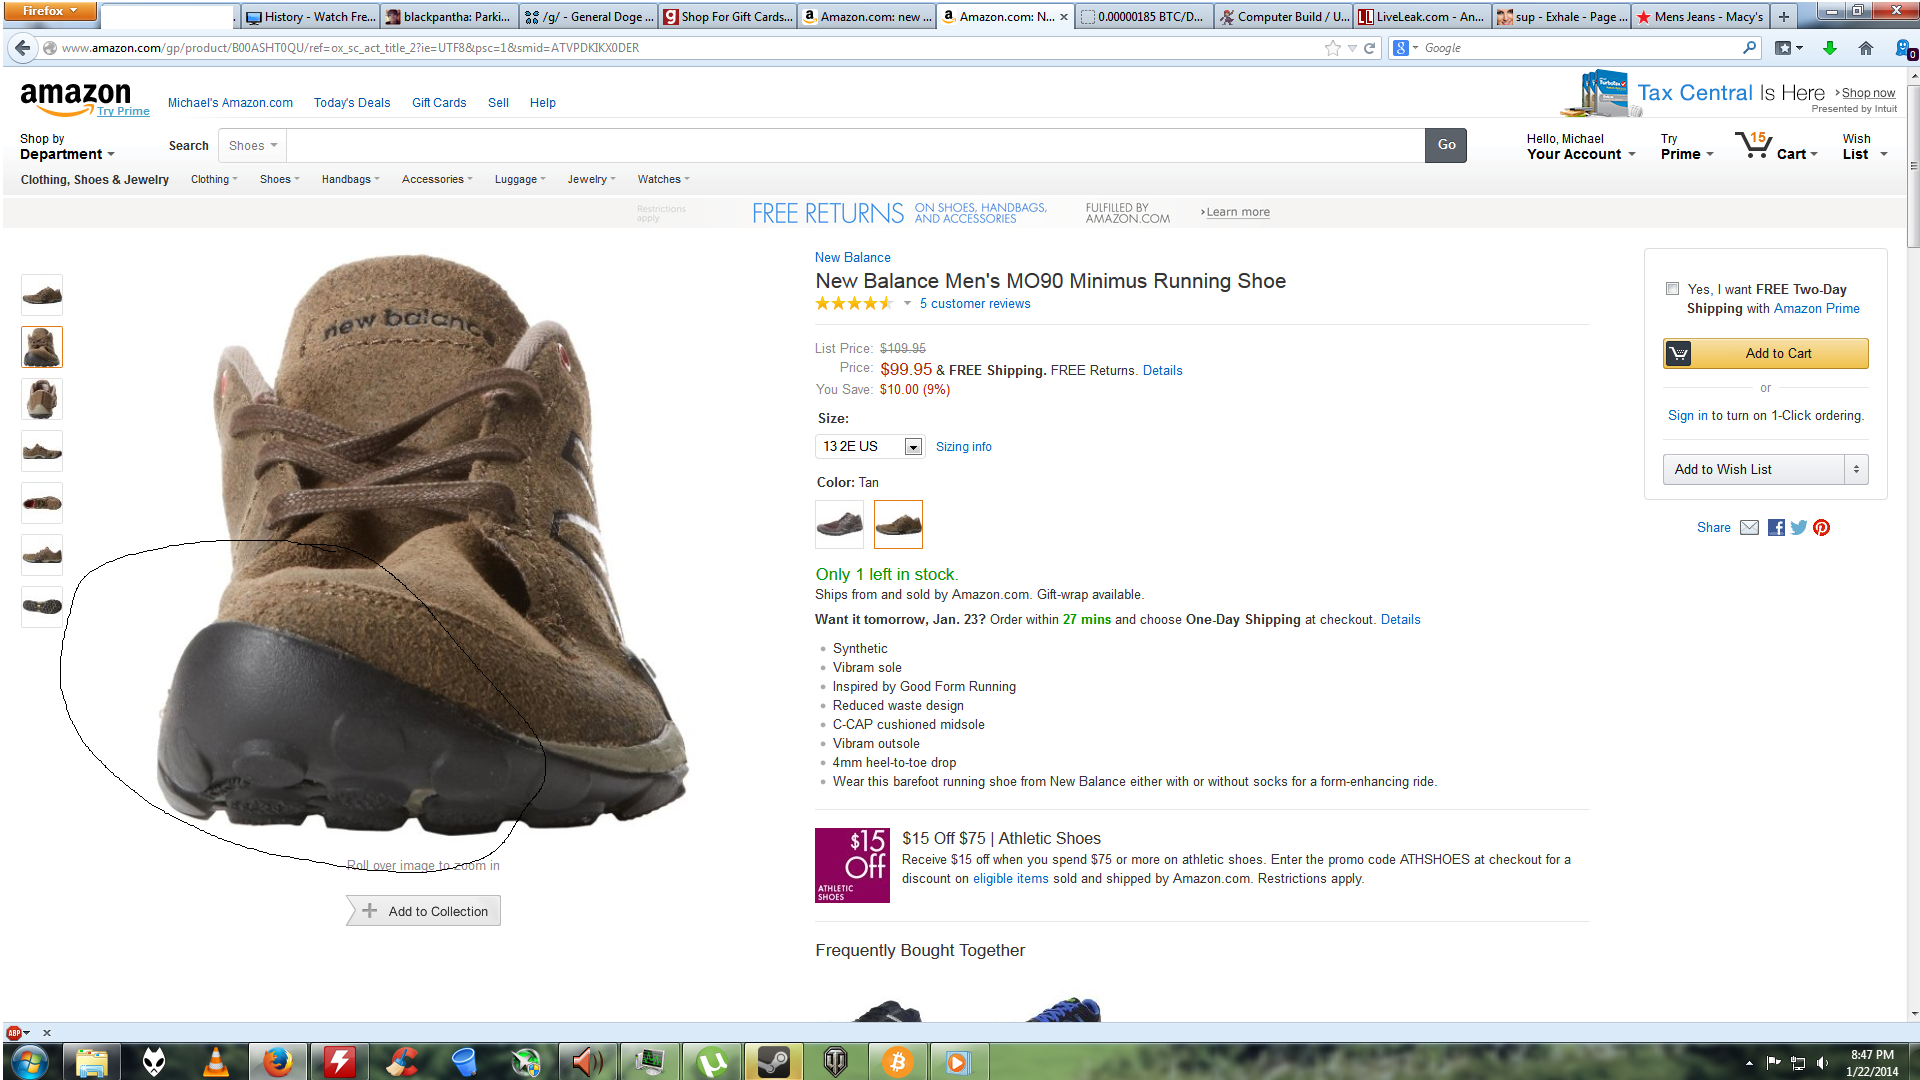Open the 5 customer reviews link
The image size is (1920, 1080).
(974, 304)
